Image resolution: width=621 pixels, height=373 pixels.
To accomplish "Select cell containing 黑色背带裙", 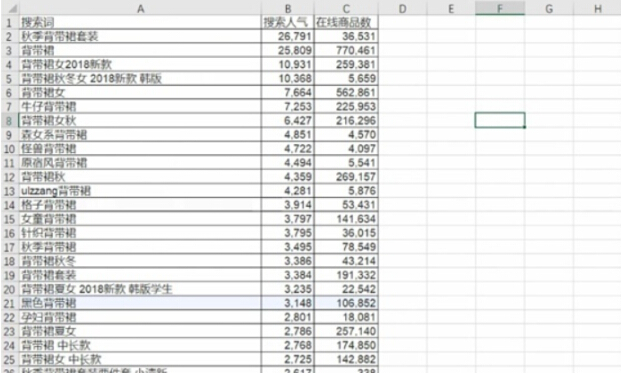I will 140,303.
